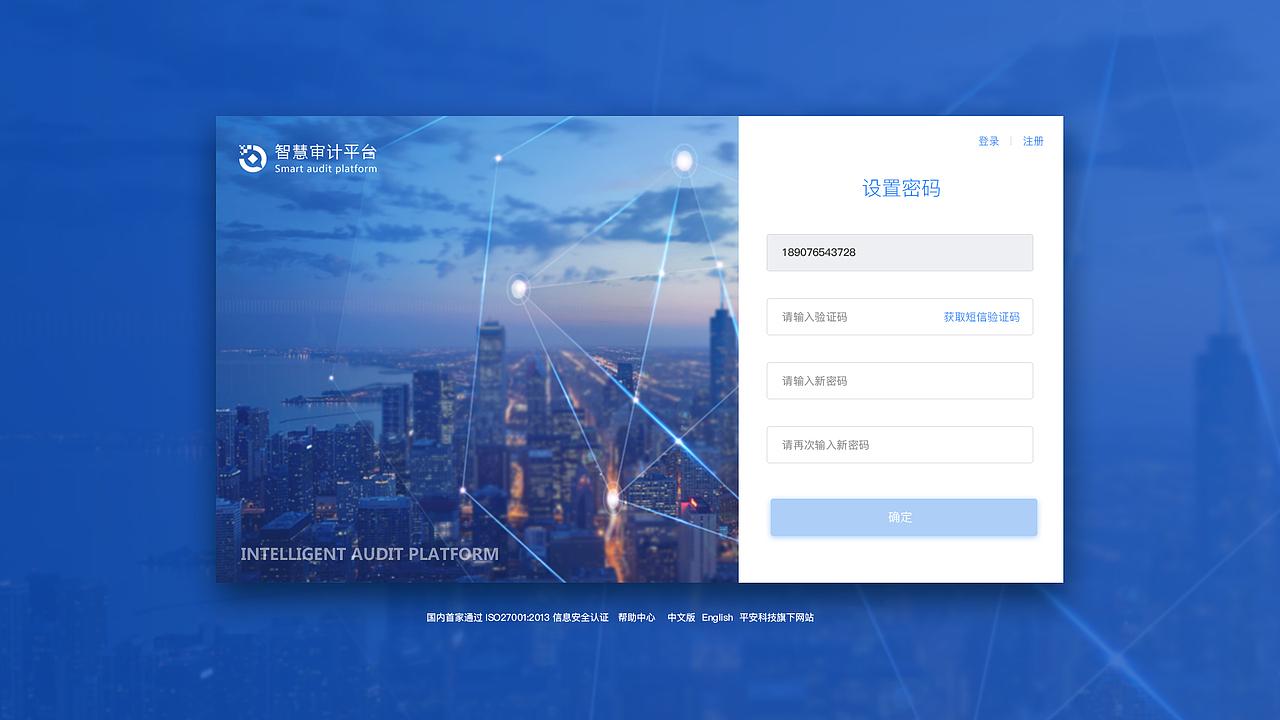Click the divider between 登录 and 注册

click(1011, 141)
